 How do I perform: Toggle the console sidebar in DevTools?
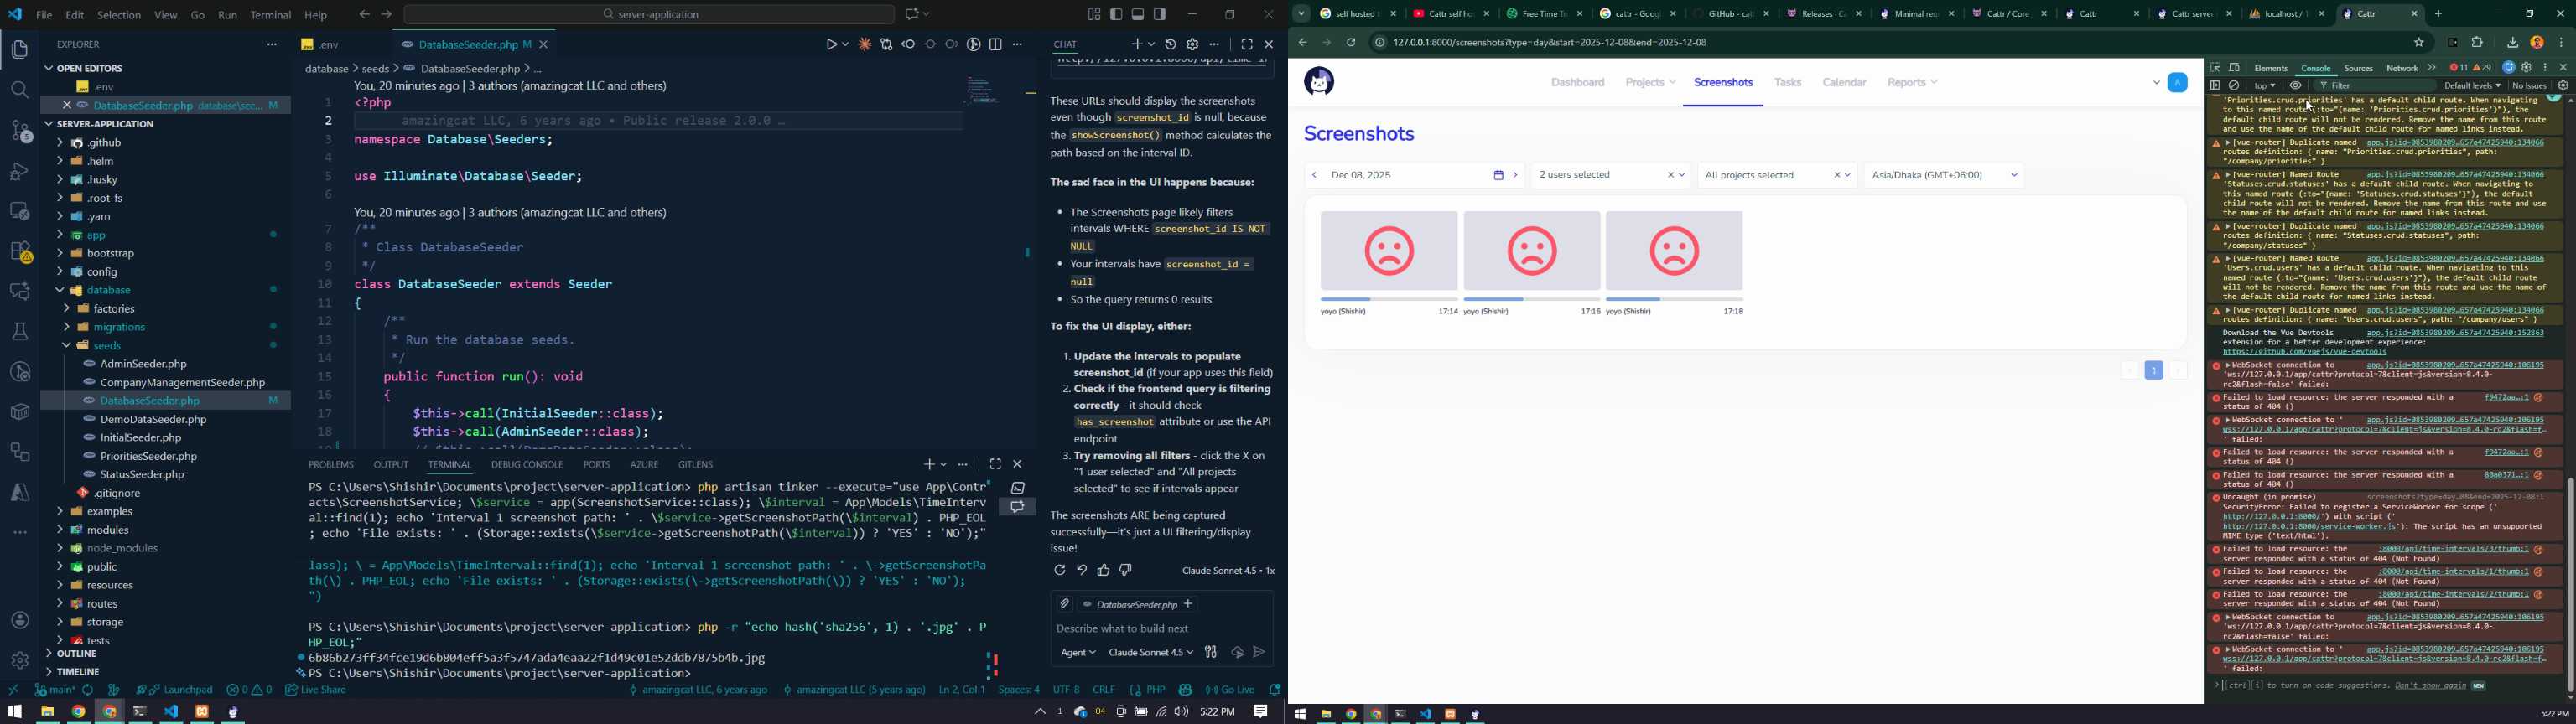click(2215, 86)
